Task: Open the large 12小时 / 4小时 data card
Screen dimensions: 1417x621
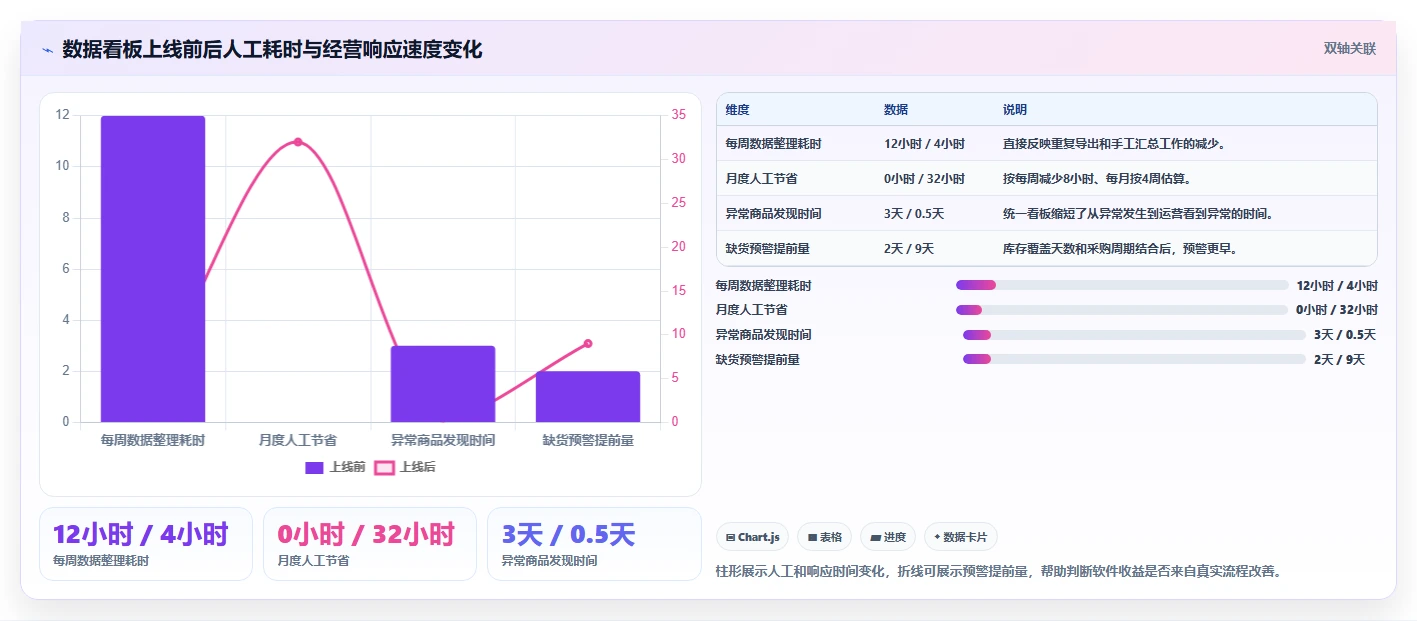Action: coord(146,544)
